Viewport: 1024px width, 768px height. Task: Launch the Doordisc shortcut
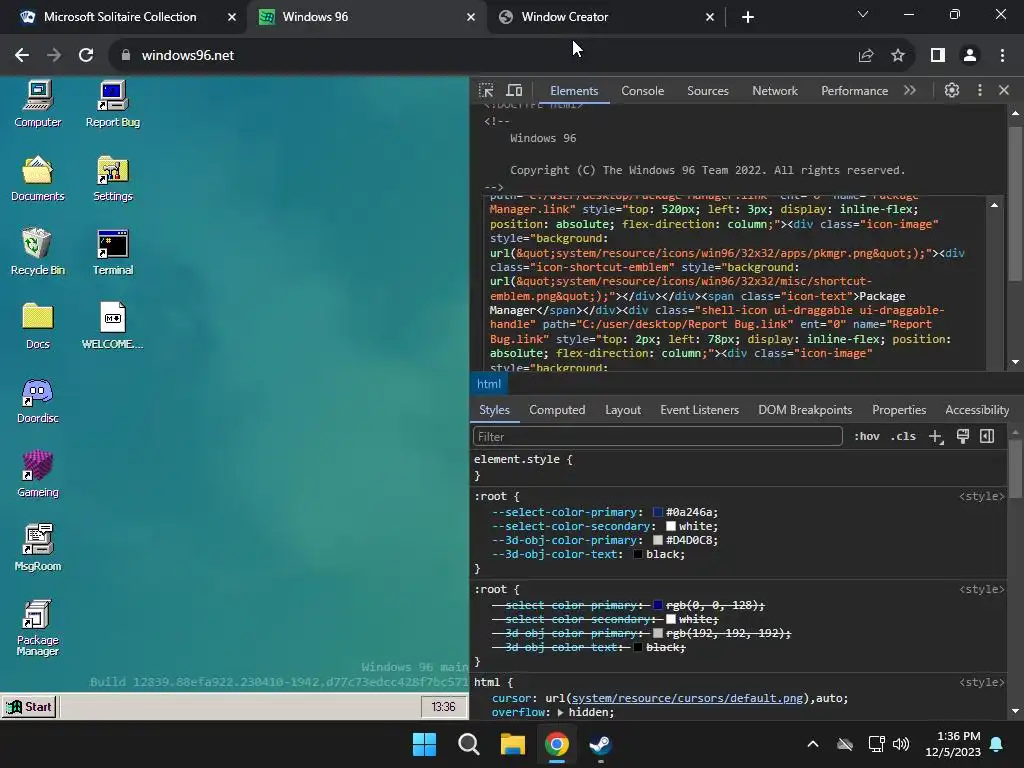click(37, 400)
